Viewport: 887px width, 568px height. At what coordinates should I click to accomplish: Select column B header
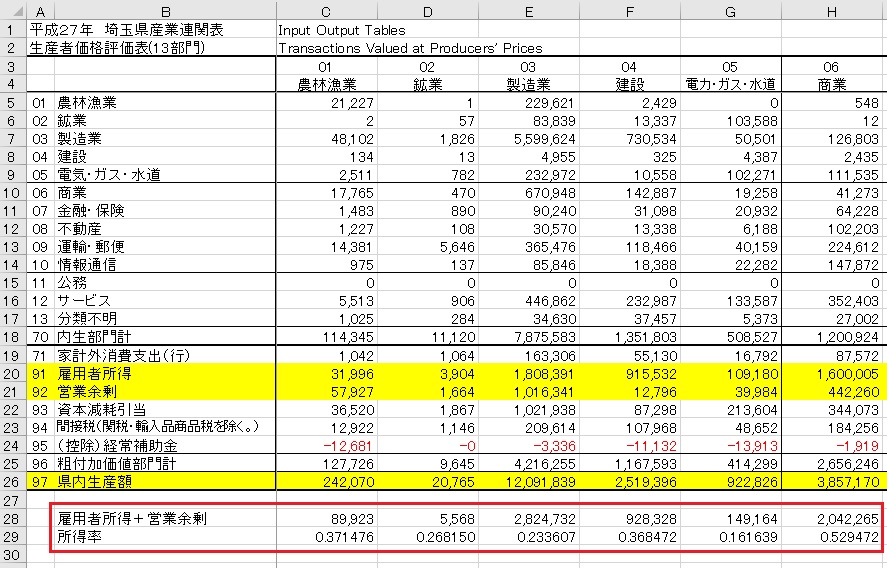click(x=165, y=11)
